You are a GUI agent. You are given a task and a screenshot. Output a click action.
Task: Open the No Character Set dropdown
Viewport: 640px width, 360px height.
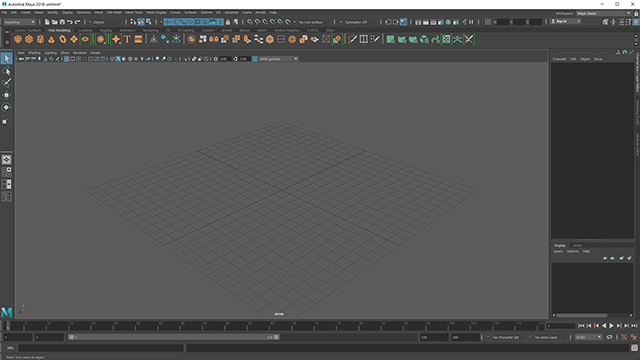(x=506, y=337)
